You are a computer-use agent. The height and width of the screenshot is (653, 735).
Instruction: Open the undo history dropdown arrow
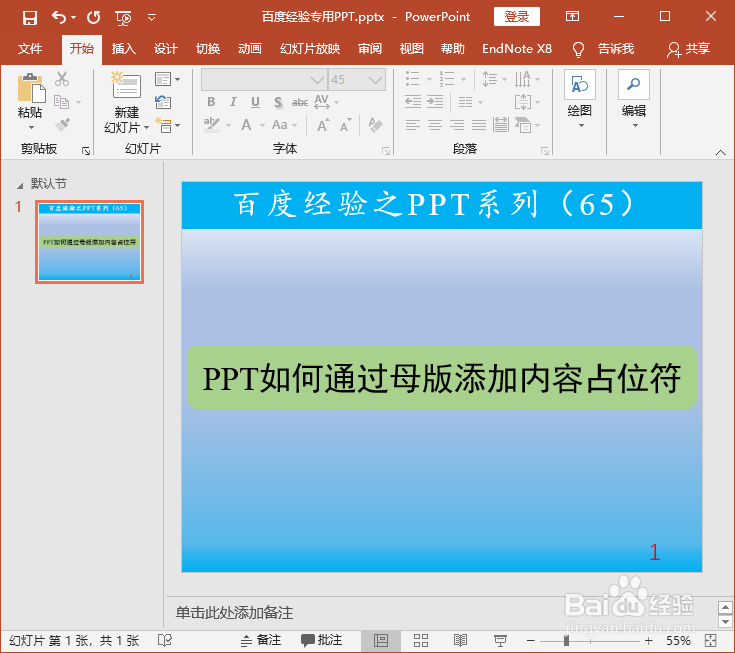click(x=74, y=18)
